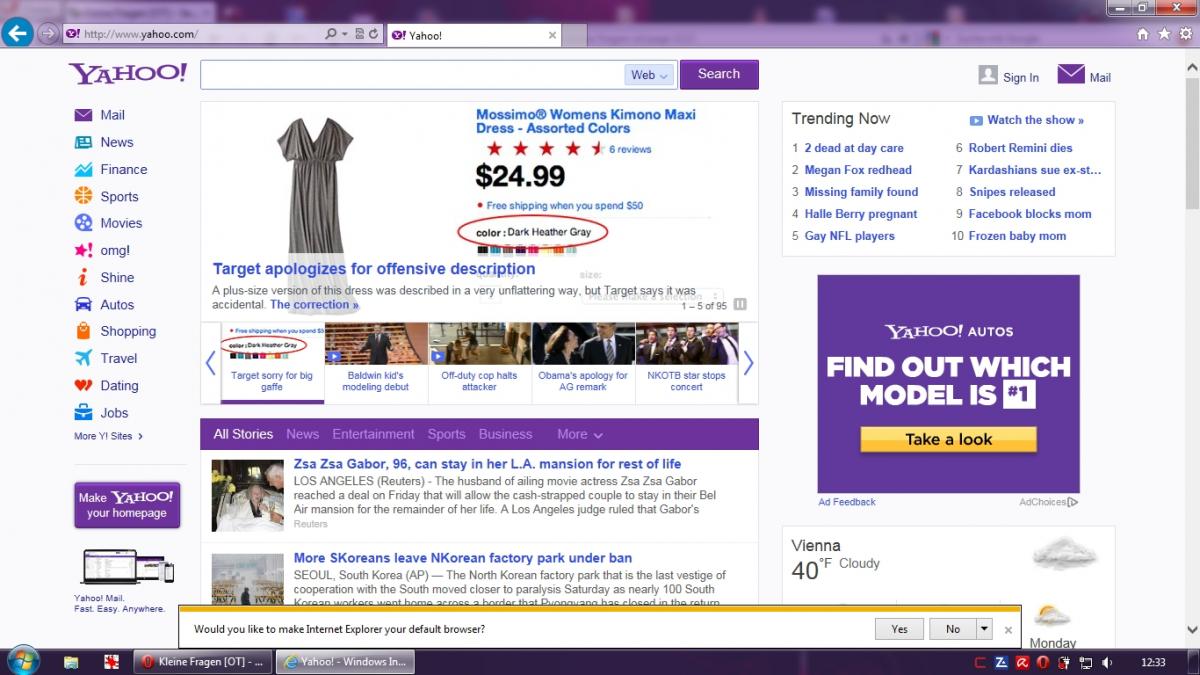Open Favorites with the star icon
Viewport: 1200px width, 675px height.
click(x=1164, y=34)
